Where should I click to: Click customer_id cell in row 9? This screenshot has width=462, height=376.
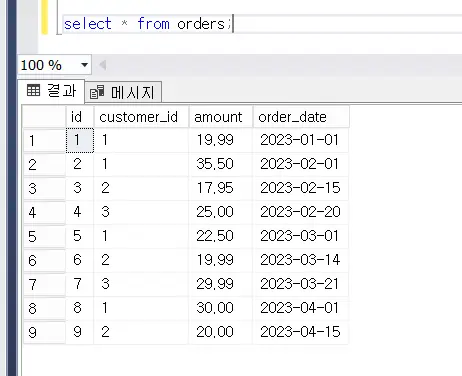coord(141,332)
